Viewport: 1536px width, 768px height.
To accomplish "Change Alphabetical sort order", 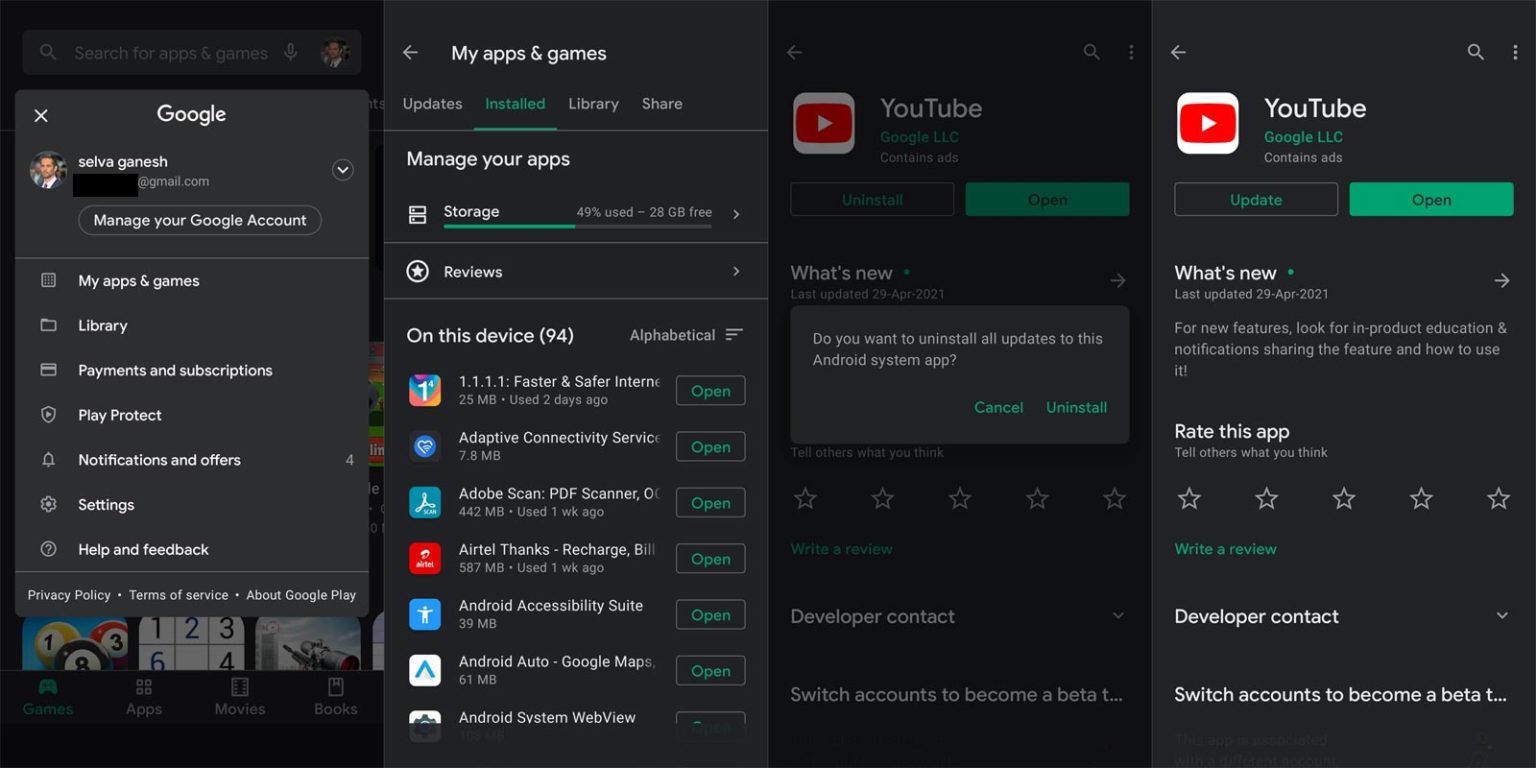I will coord(686,335).
